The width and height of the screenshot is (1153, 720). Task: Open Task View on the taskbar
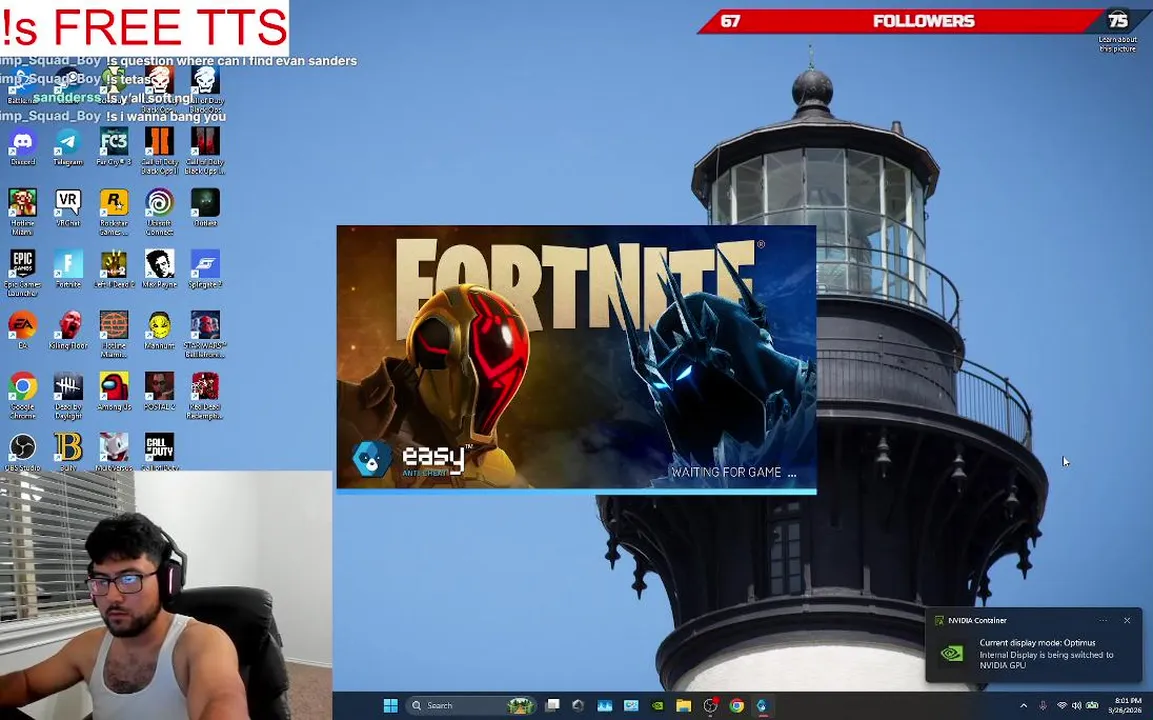click(552, 705)
